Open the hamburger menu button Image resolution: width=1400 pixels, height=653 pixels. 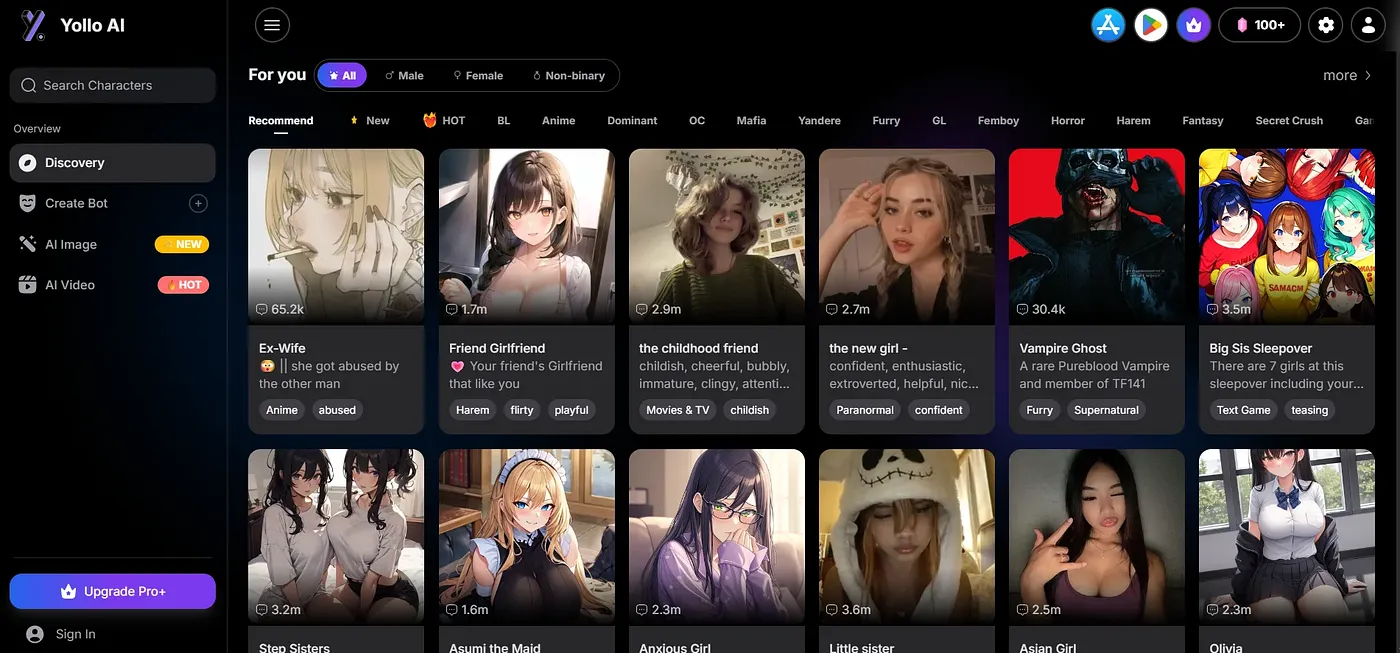273,25
